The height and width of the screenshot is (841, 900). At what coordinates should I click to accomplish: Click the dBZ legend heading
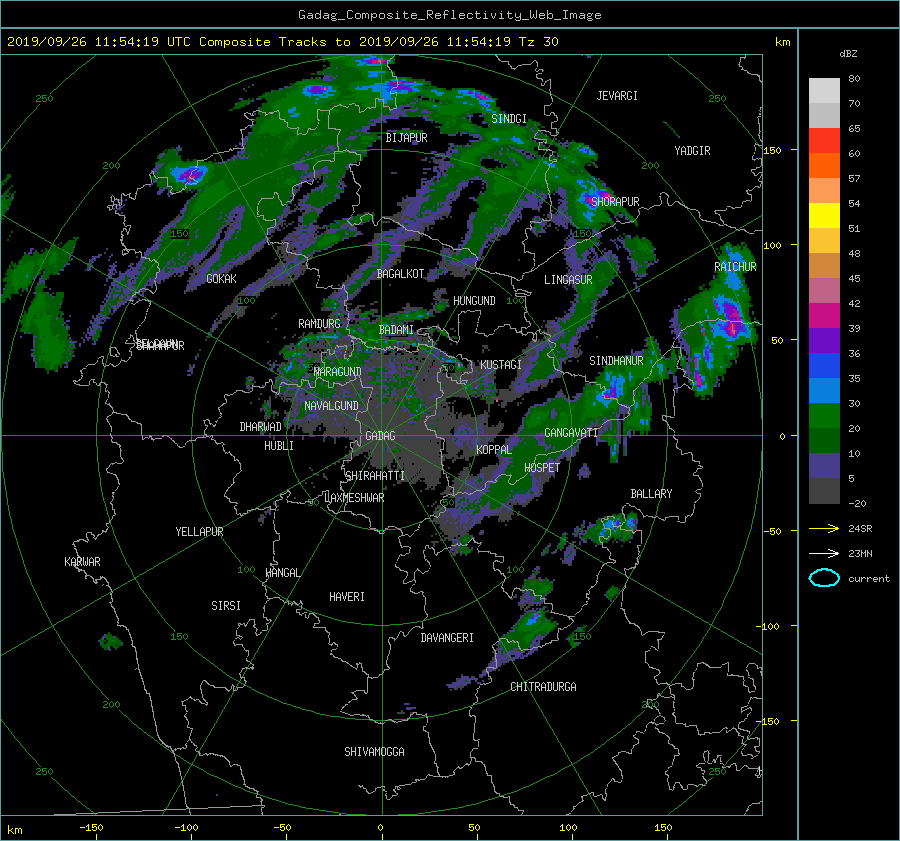pos(848,54)
